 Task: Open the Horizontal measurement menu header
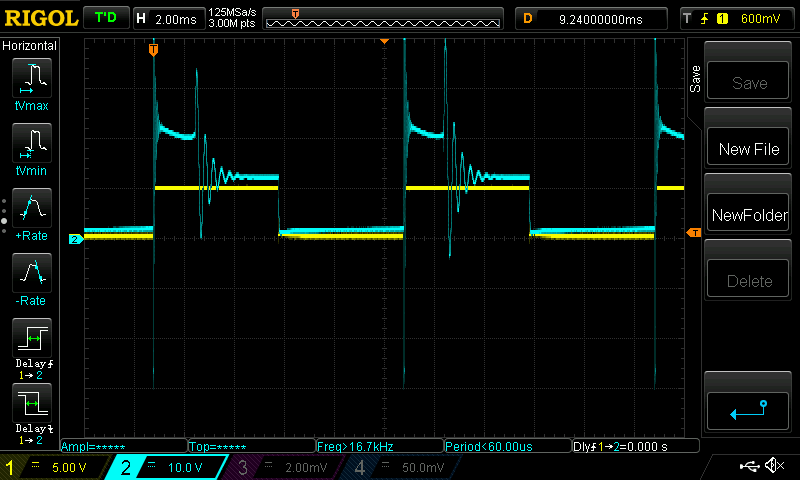(x=30, y=46)
